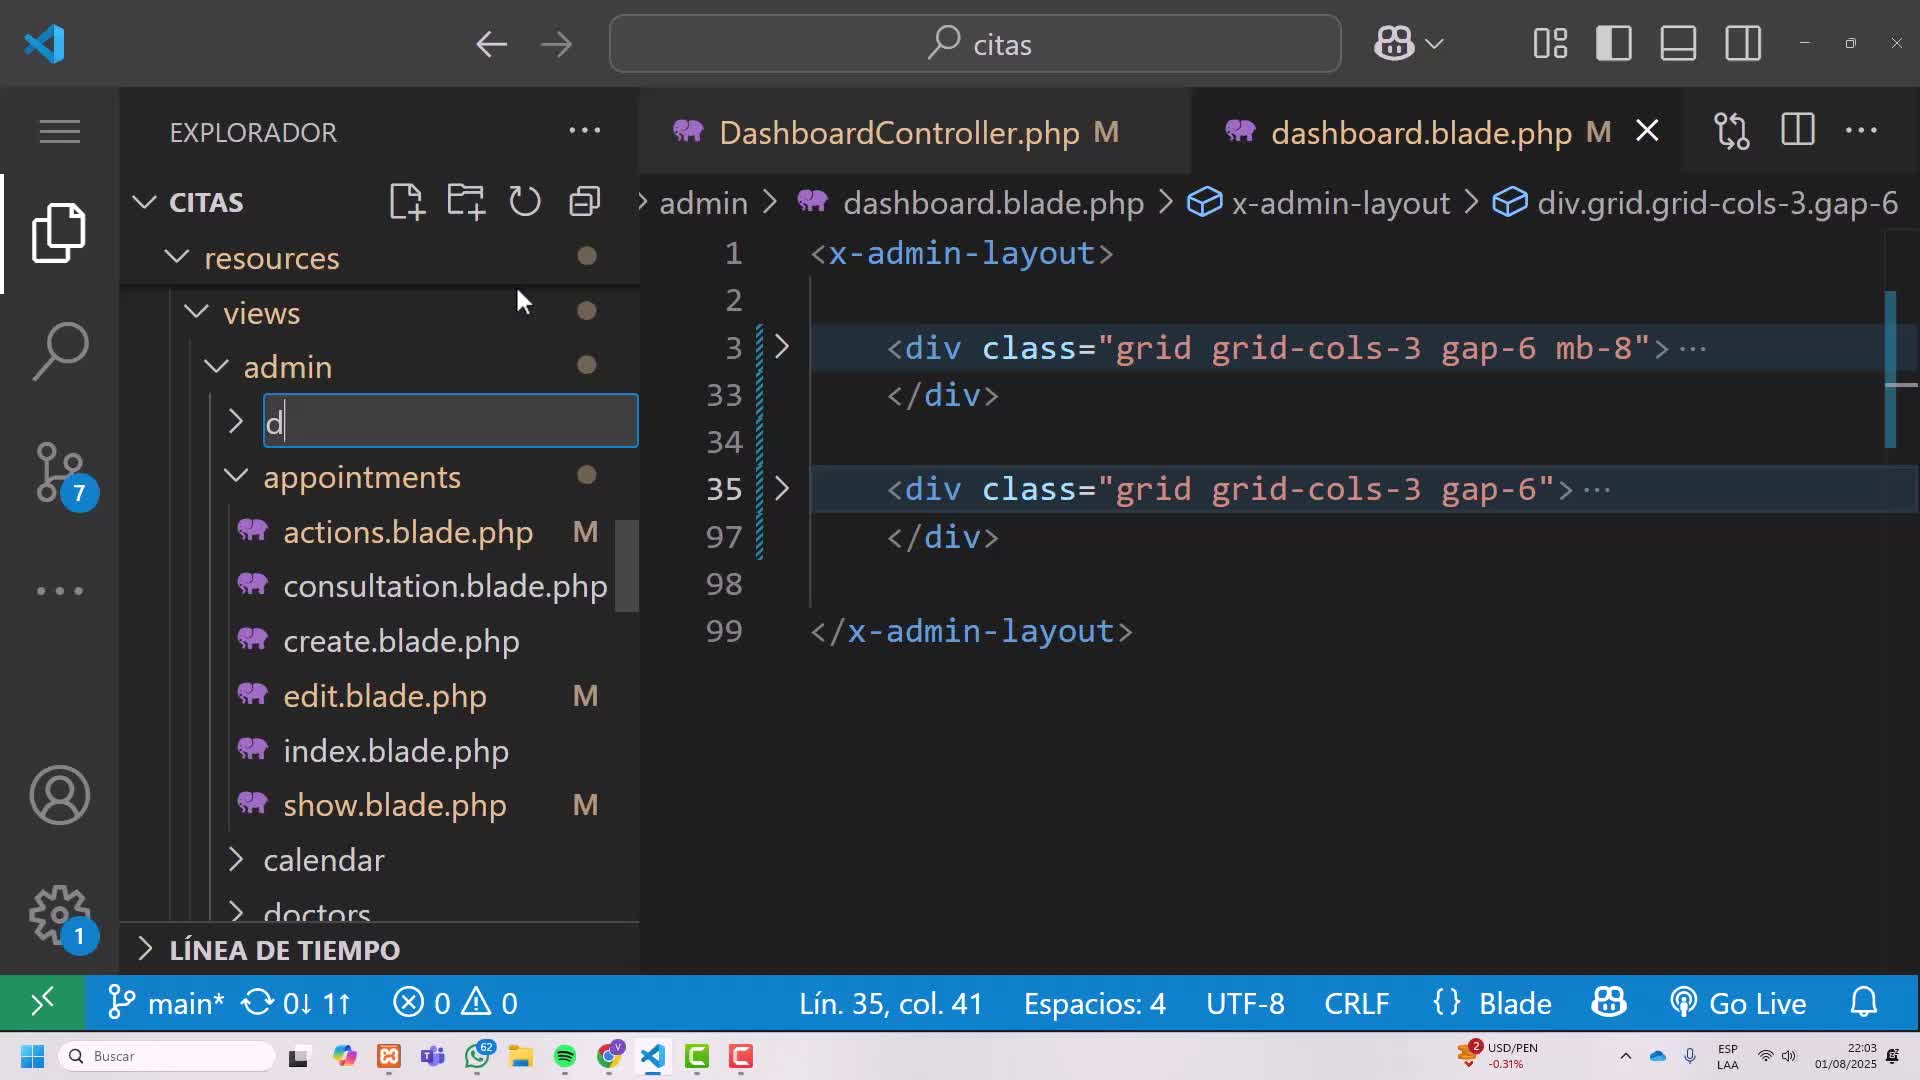Viewport: 1920px width, 1080px height.
Task: Open Explorer views and more actions menu
Action: pyautogui.click(x=584, y=131)
